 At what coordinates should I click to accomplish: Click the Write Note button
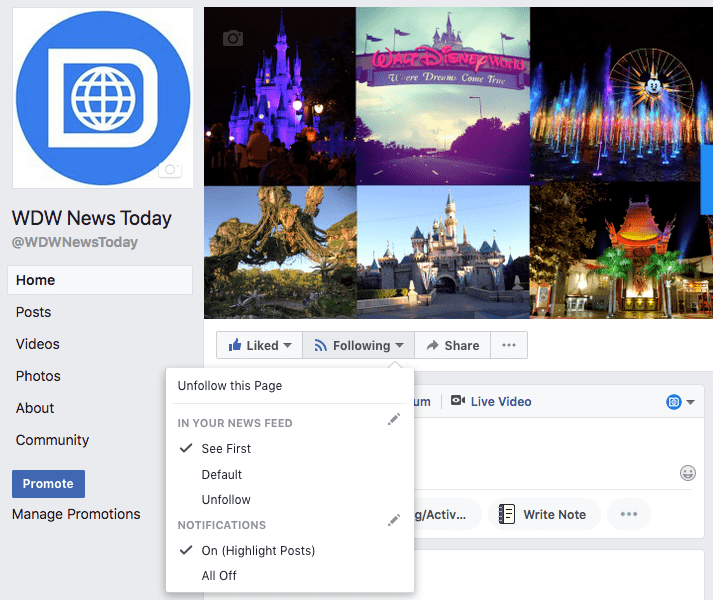(x=544, y=514)
